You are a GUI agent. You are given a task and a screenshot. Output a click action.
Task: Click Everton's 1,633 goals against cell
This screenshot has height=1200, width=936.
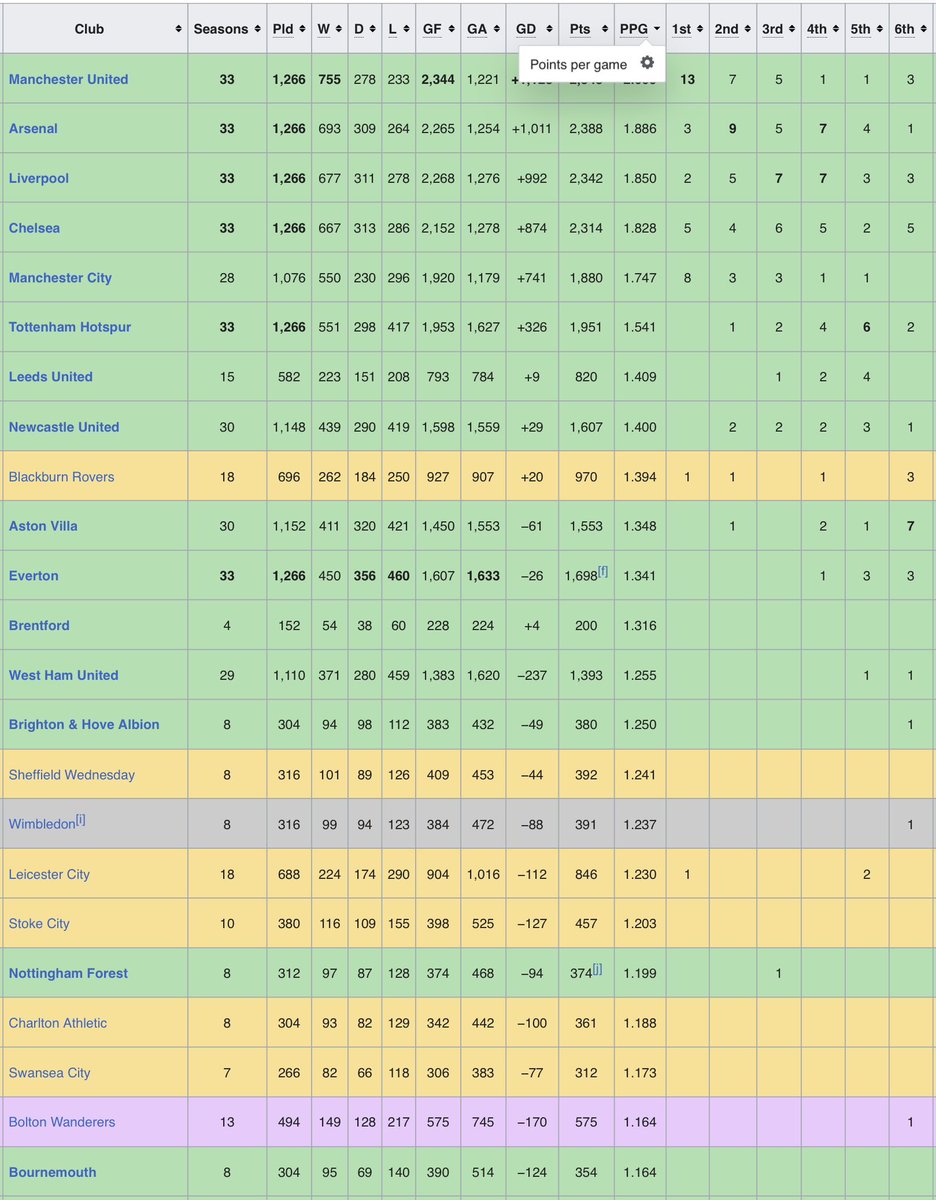pos(483,576)
